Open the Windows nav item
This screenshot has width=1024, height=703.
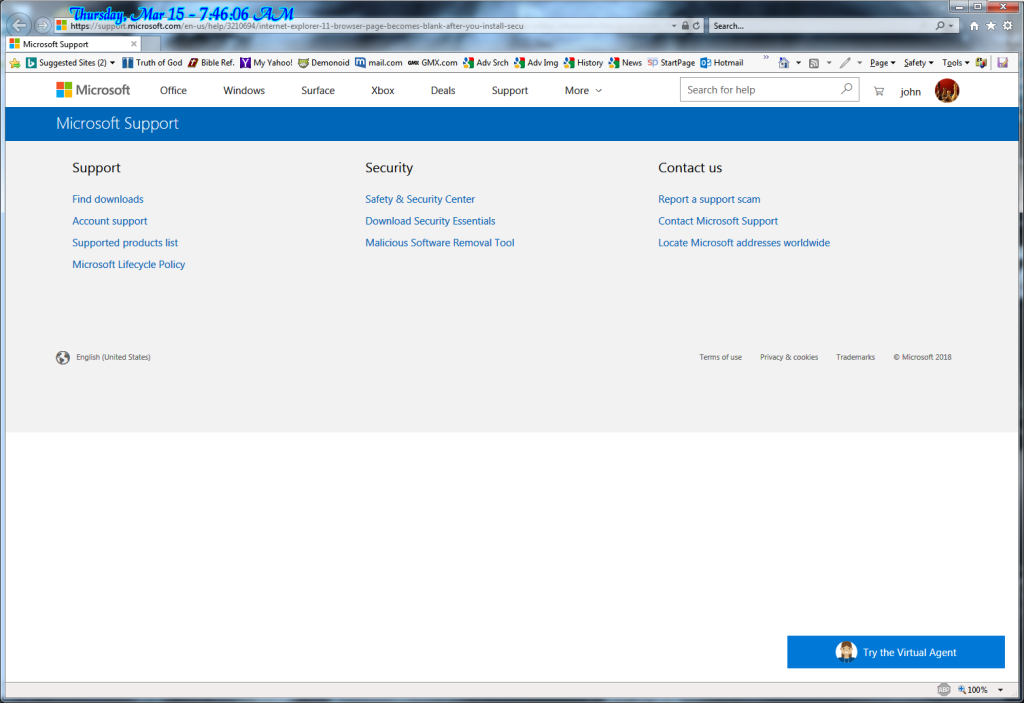244,91
